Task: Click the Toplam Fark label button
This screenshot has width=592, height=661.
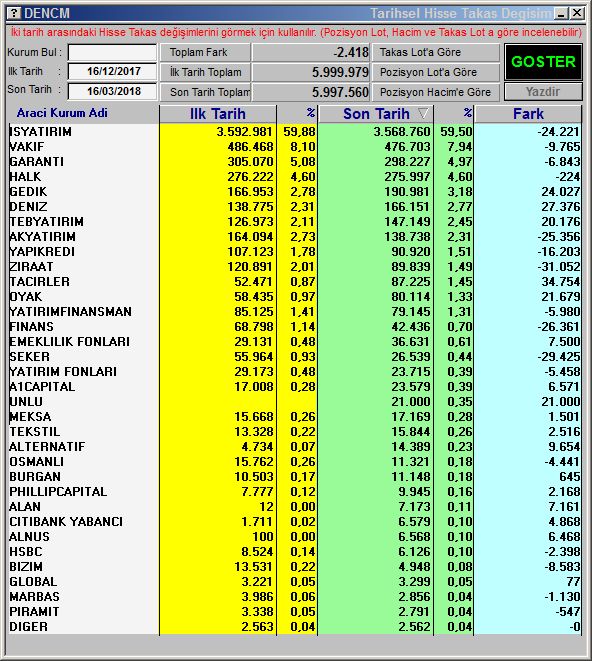Action: (x=205, y=52)
